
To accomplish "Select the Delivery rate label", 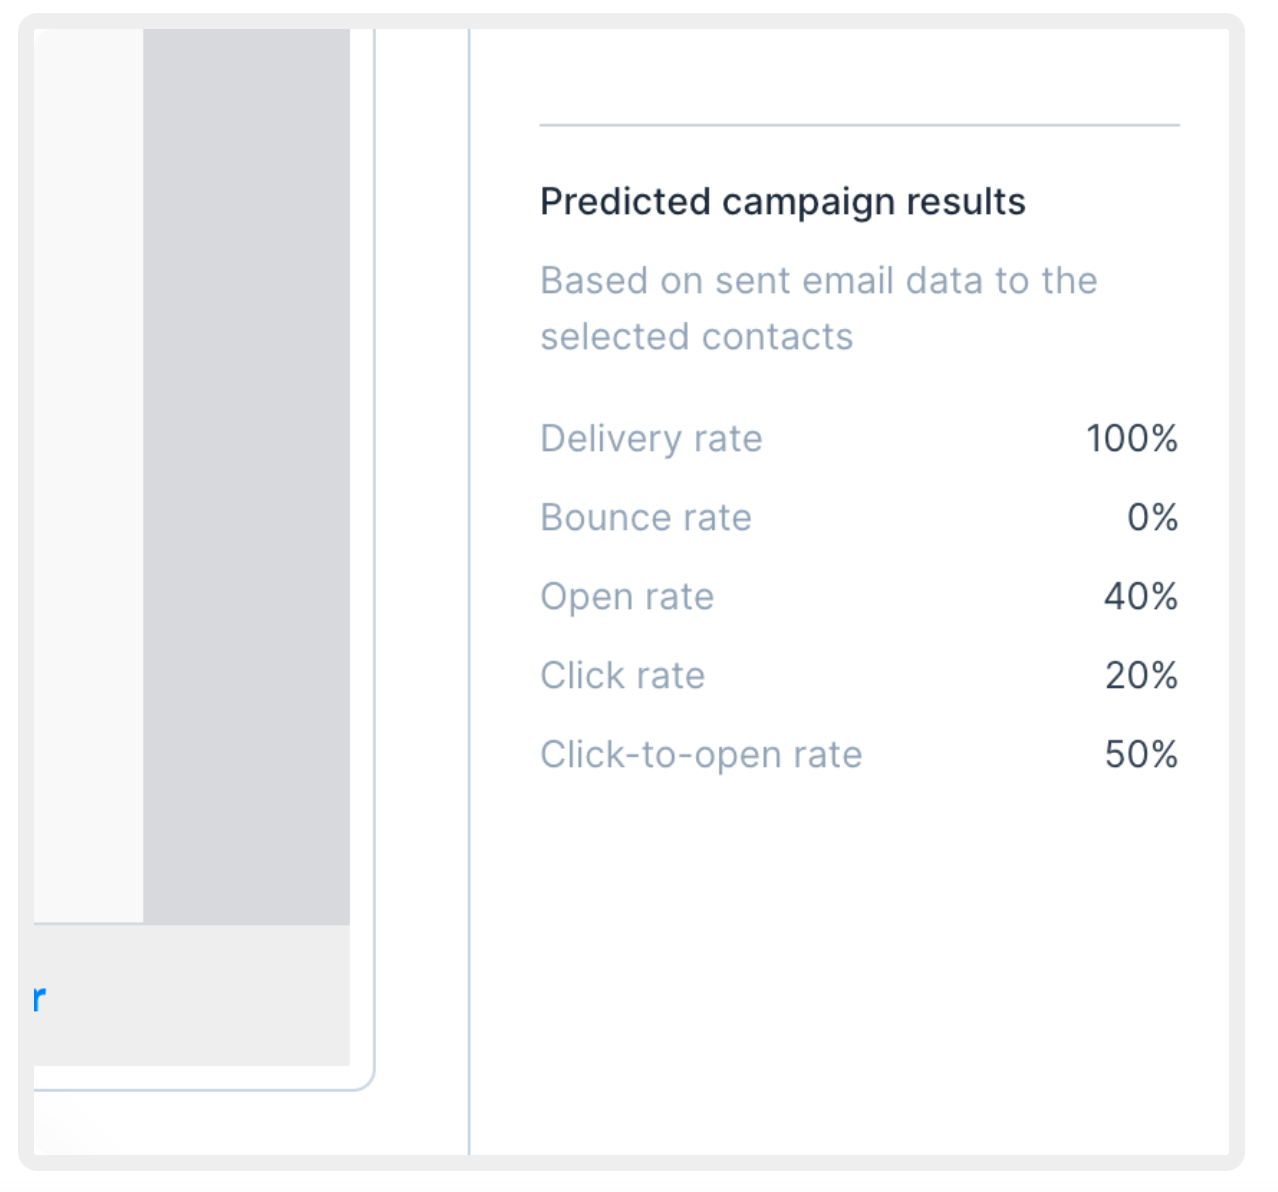I will click(x=651, y=438).
